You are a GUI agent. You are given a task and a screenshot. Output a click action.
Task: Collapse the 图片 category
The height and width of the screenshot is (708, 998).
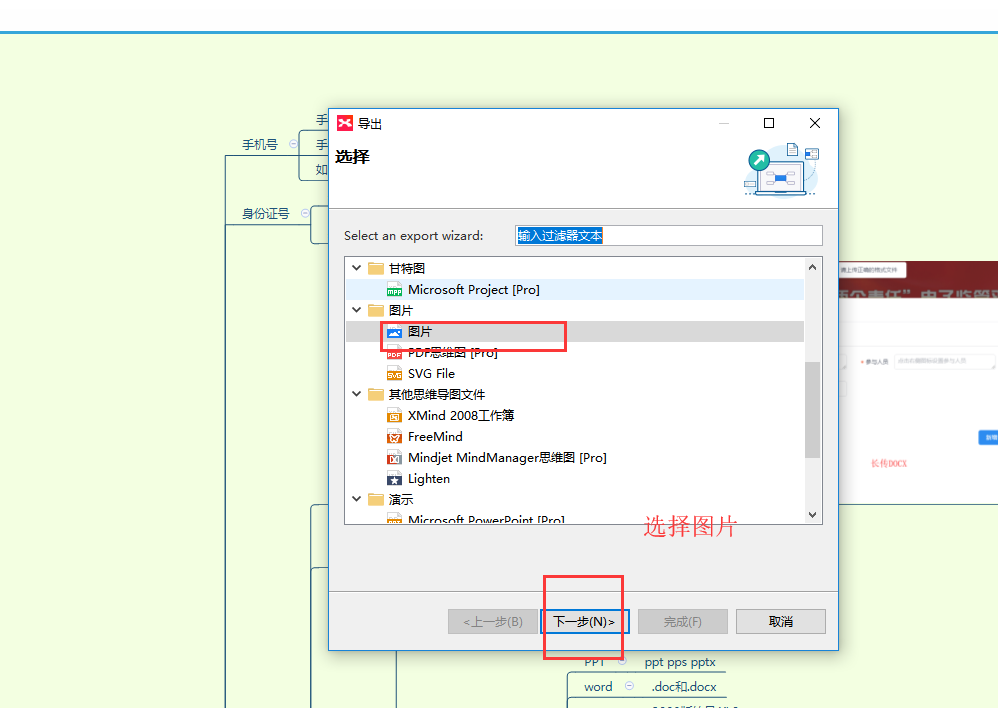(x=356, y=310)
